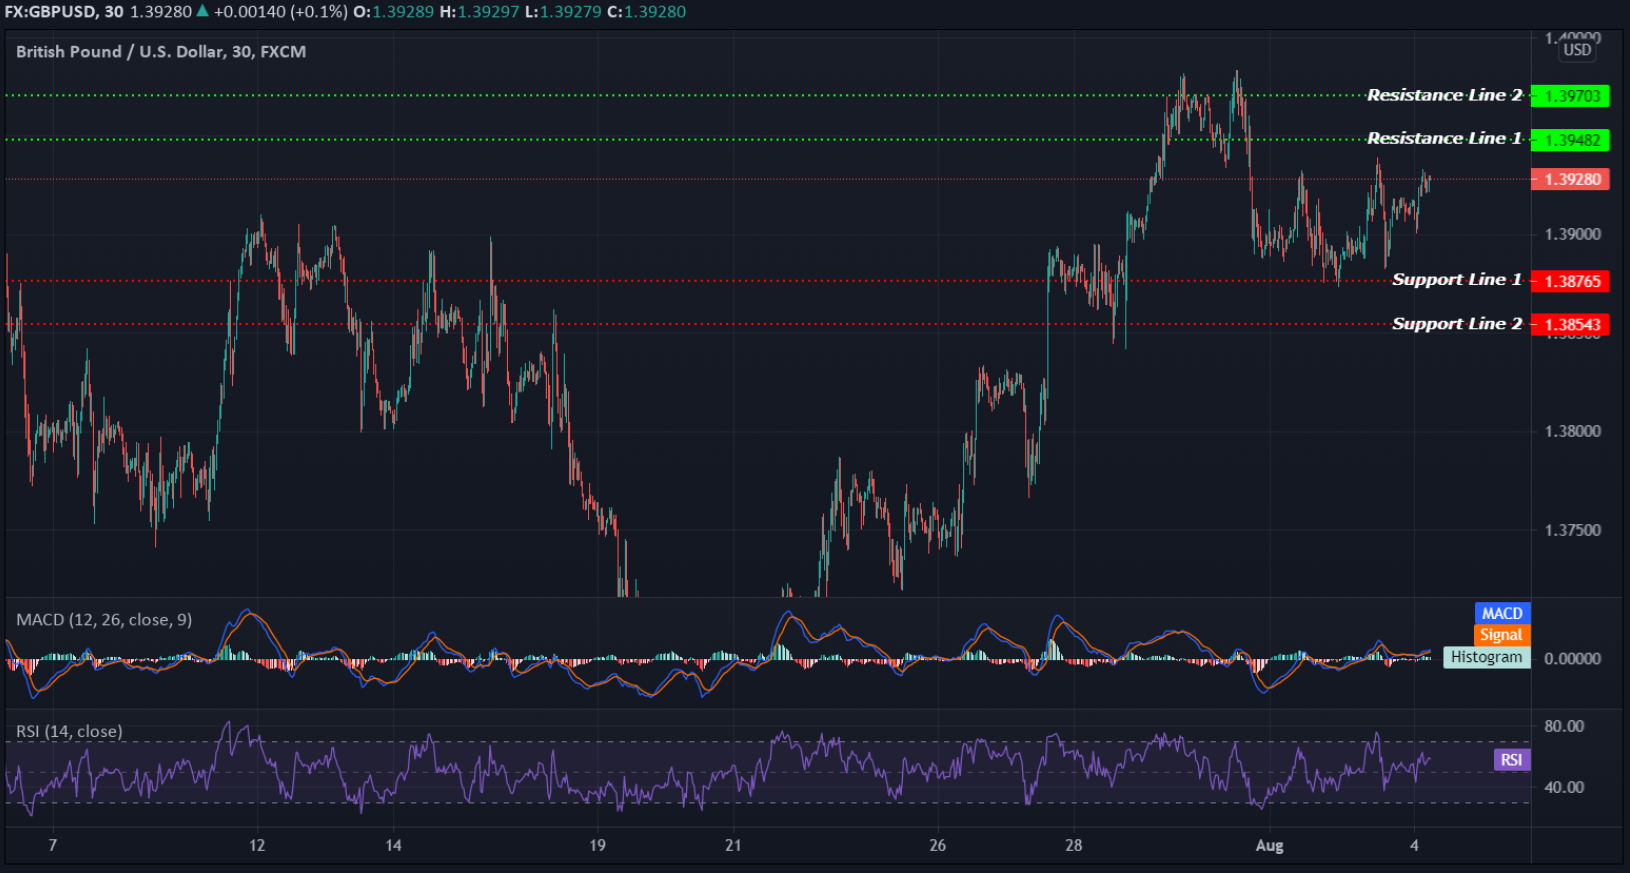Click the current price tag 1.39280
This screenshot has height=873, width=1630.
click(1570, 179)
